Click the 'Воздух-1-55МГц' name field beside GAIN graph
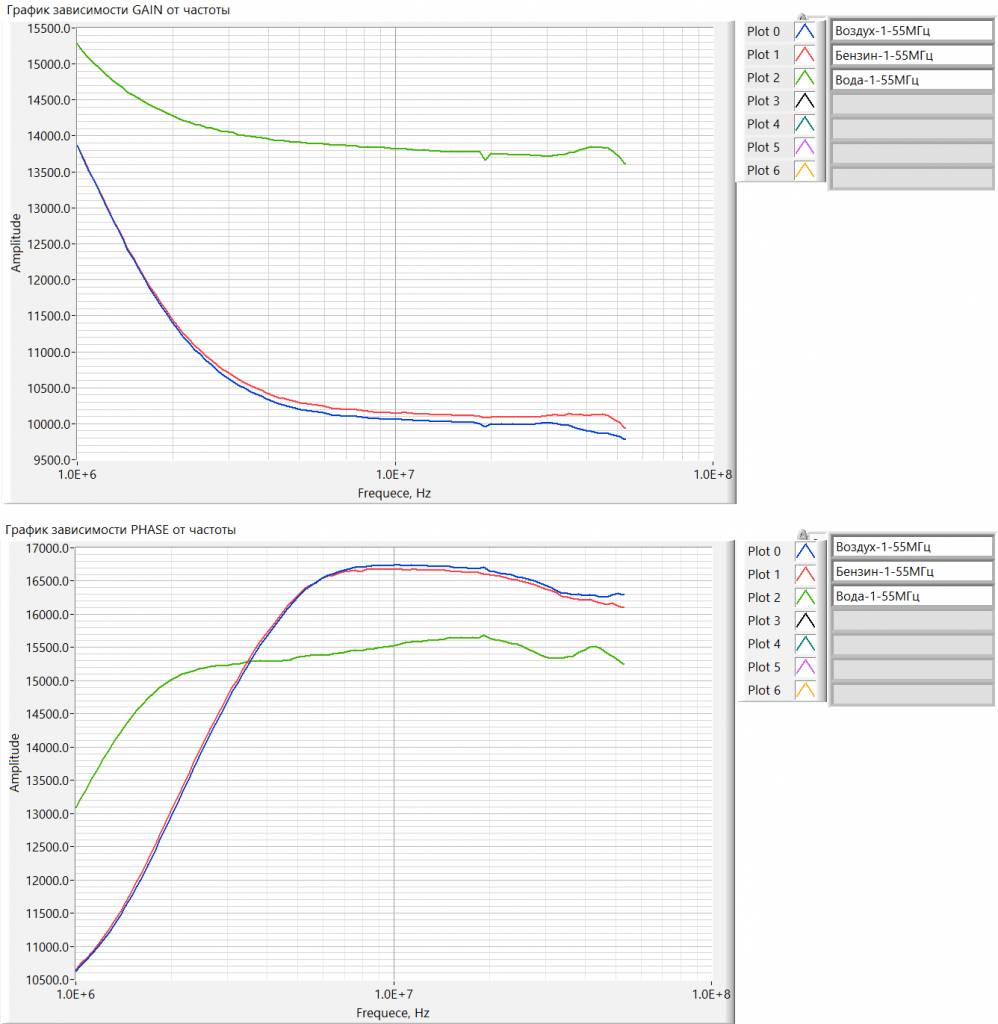 point(912,30)
